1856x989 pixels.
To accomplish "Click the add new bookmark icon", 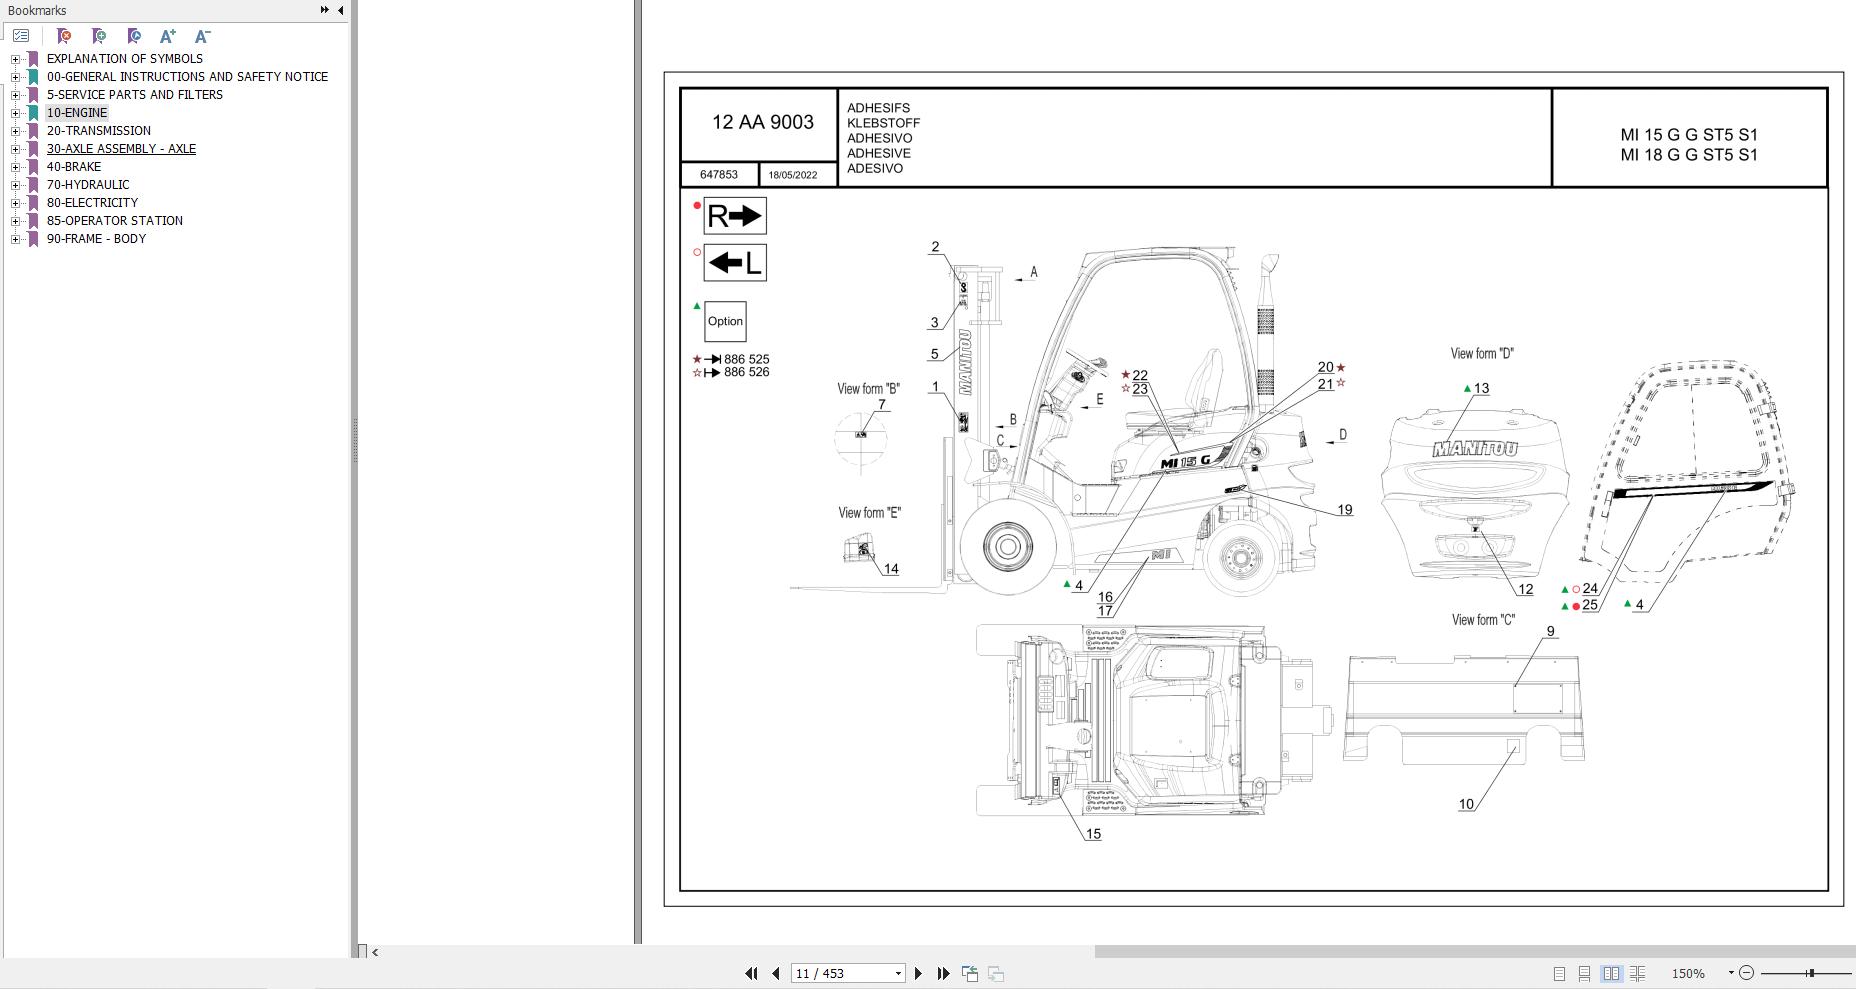I will tap(98, 36).
